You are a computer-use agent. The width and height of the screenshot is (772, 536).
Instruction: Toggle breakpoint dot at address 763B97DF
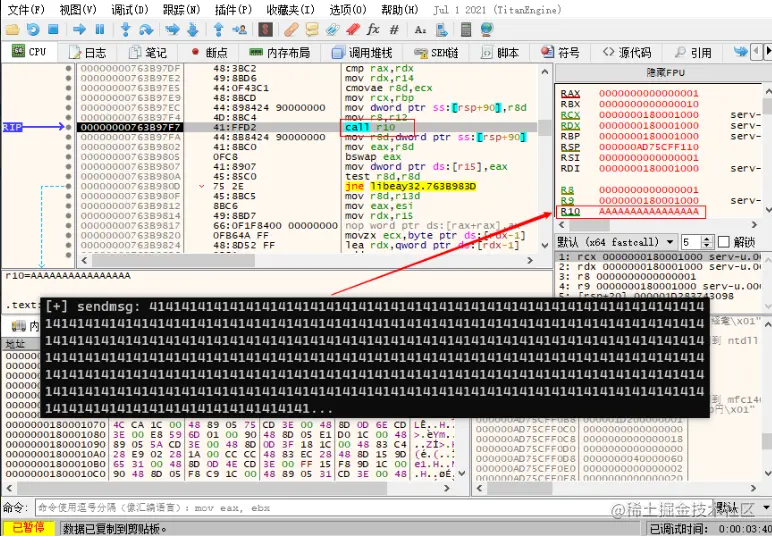coord(68,68)
